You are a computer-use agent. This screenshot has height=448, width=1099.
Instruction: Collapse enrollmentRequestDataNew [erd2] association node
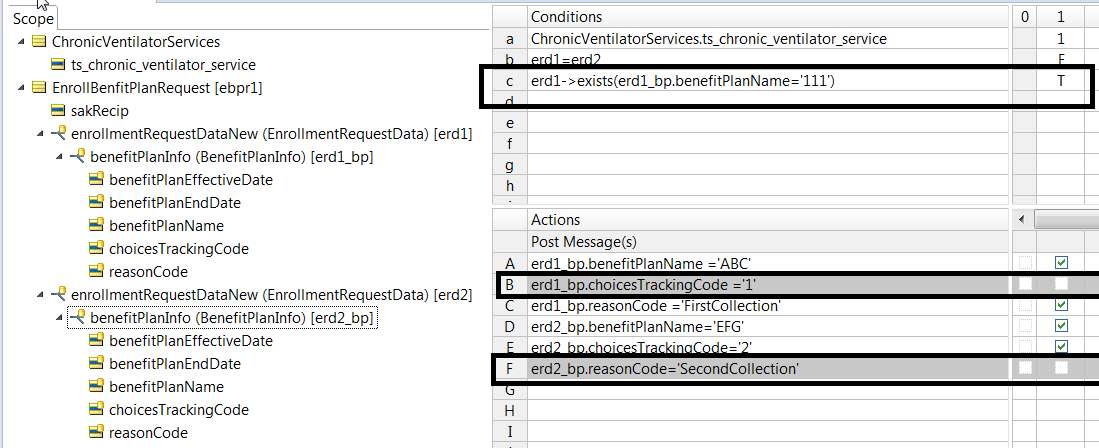[x=41, y=294]
